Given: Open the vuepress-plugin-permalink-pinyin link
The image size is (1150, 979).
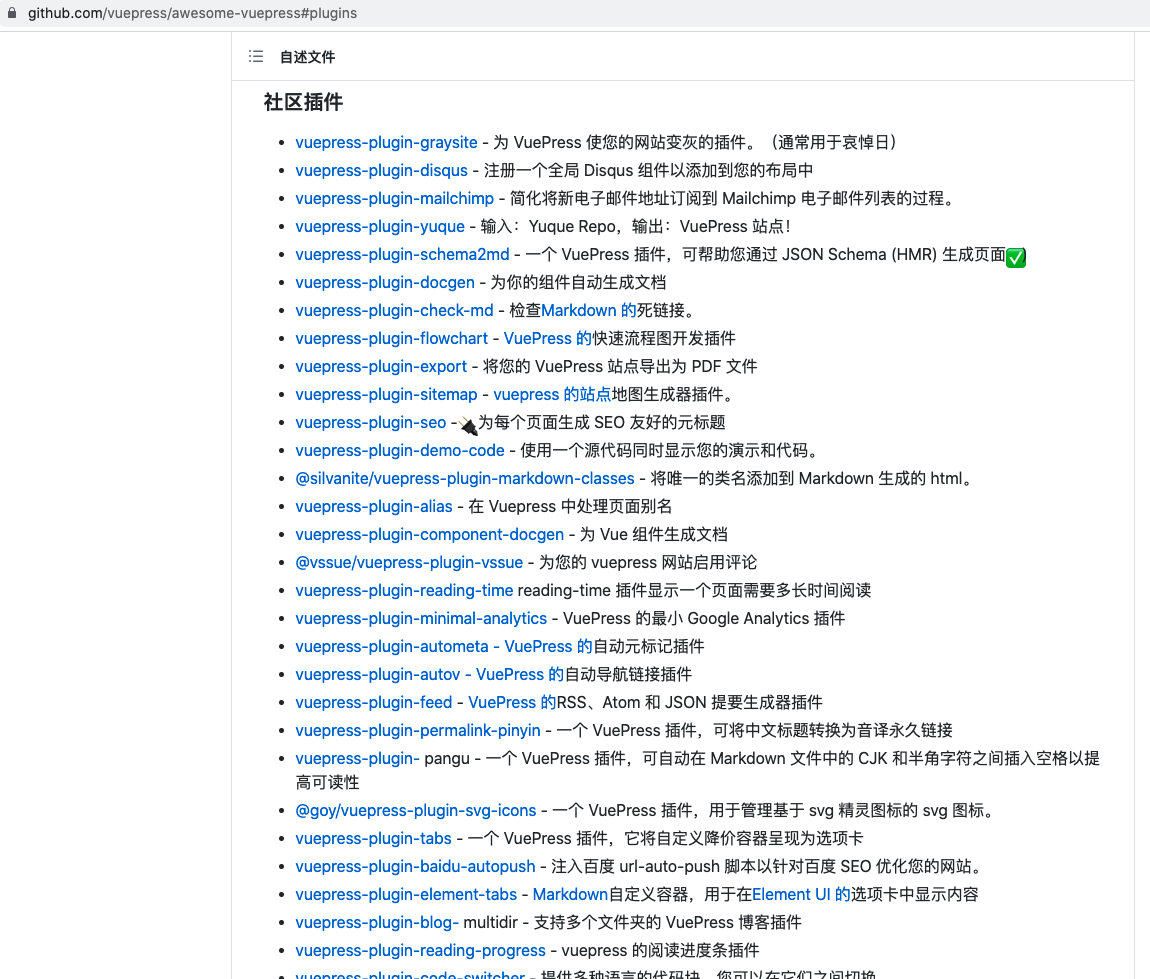Looking at the screenshot, I should point(418,730).
